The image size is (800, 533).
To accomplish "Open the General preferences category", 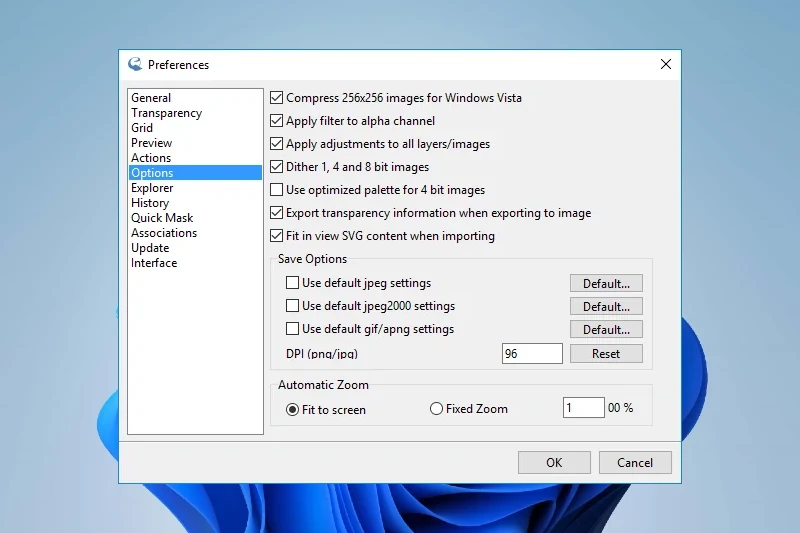I will pyautogui.click(x=151, y=98).
